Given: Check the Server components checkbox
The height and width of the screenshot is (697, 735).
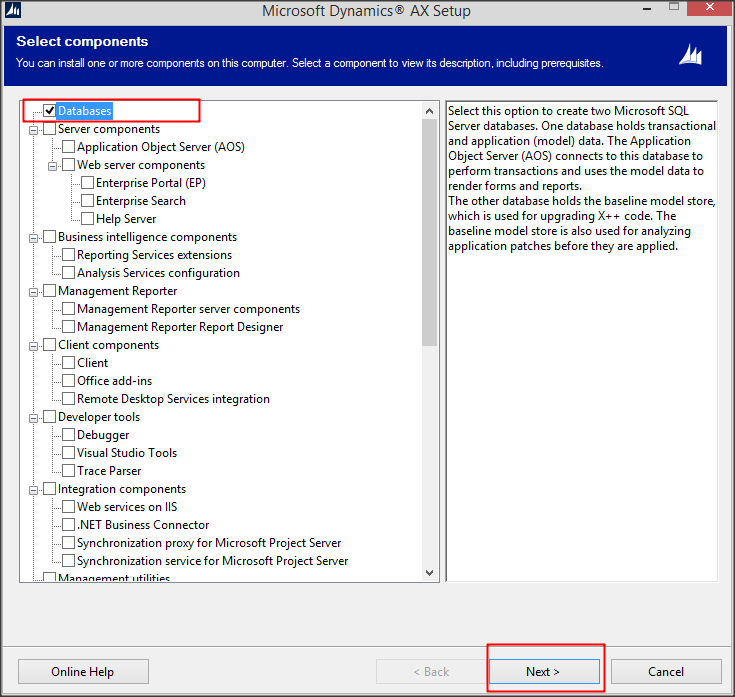Looking at the screenshot, I should 49,129.
